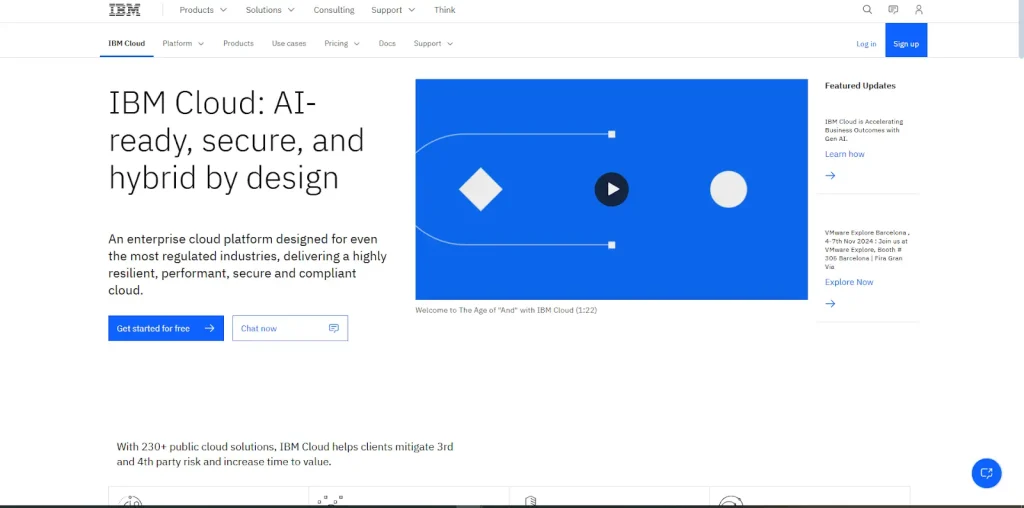Screen dimensions: 1024x508
Task: Expand the Platform dropdown
Action: pos(183,44)
